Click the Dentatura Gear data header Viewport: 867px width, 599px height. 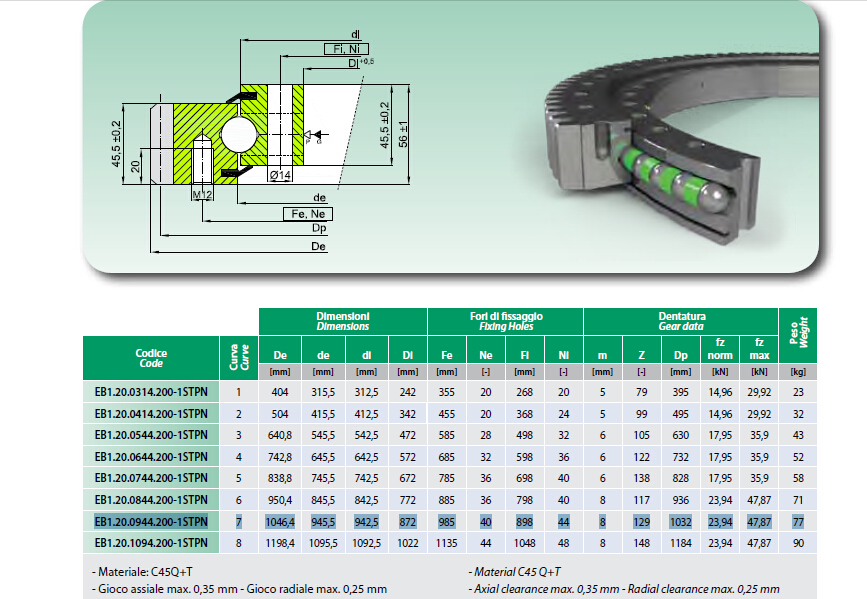681,321
